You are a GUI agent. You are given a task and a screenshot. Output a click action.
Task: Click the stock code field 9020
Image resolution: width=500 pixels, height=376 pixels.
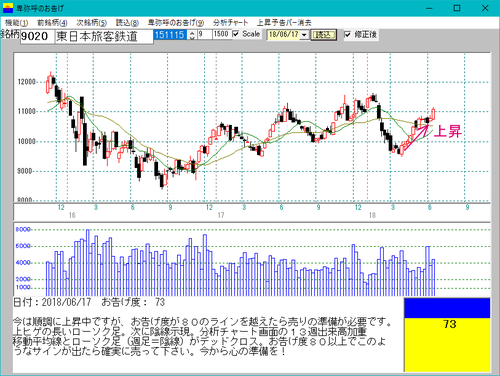pos(37,36)
